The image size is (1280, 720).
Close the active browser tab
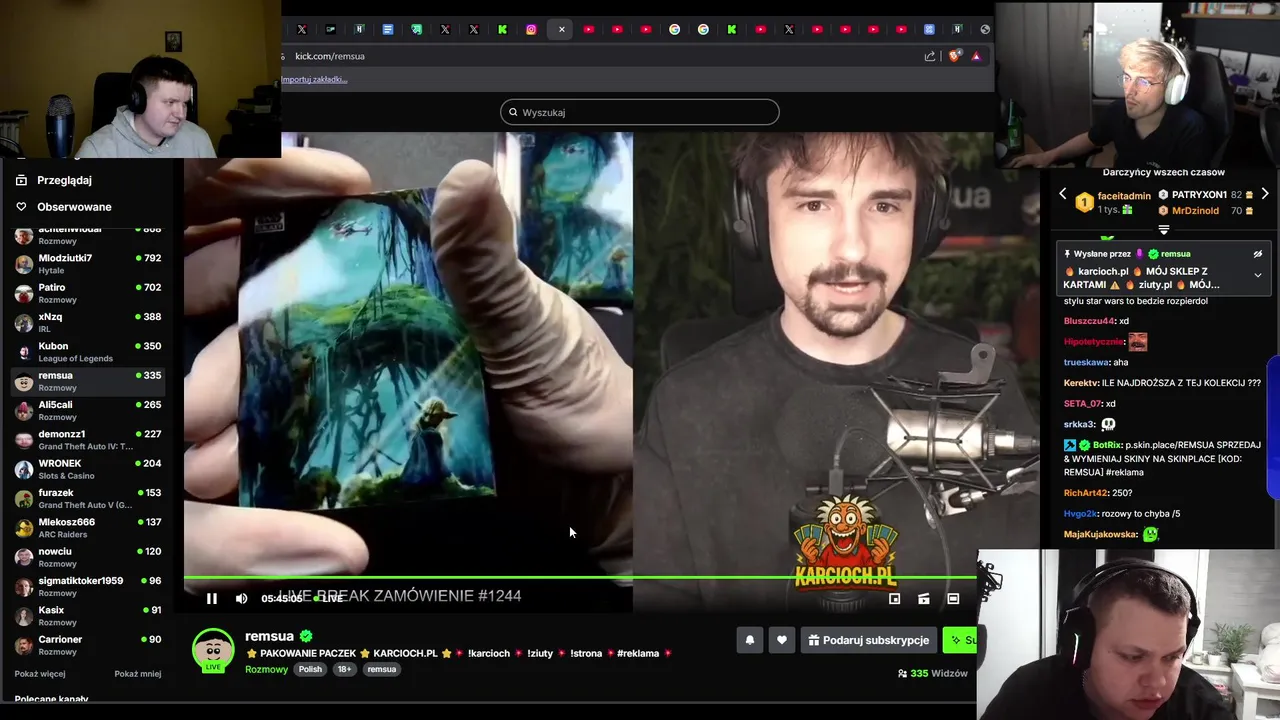561,29
